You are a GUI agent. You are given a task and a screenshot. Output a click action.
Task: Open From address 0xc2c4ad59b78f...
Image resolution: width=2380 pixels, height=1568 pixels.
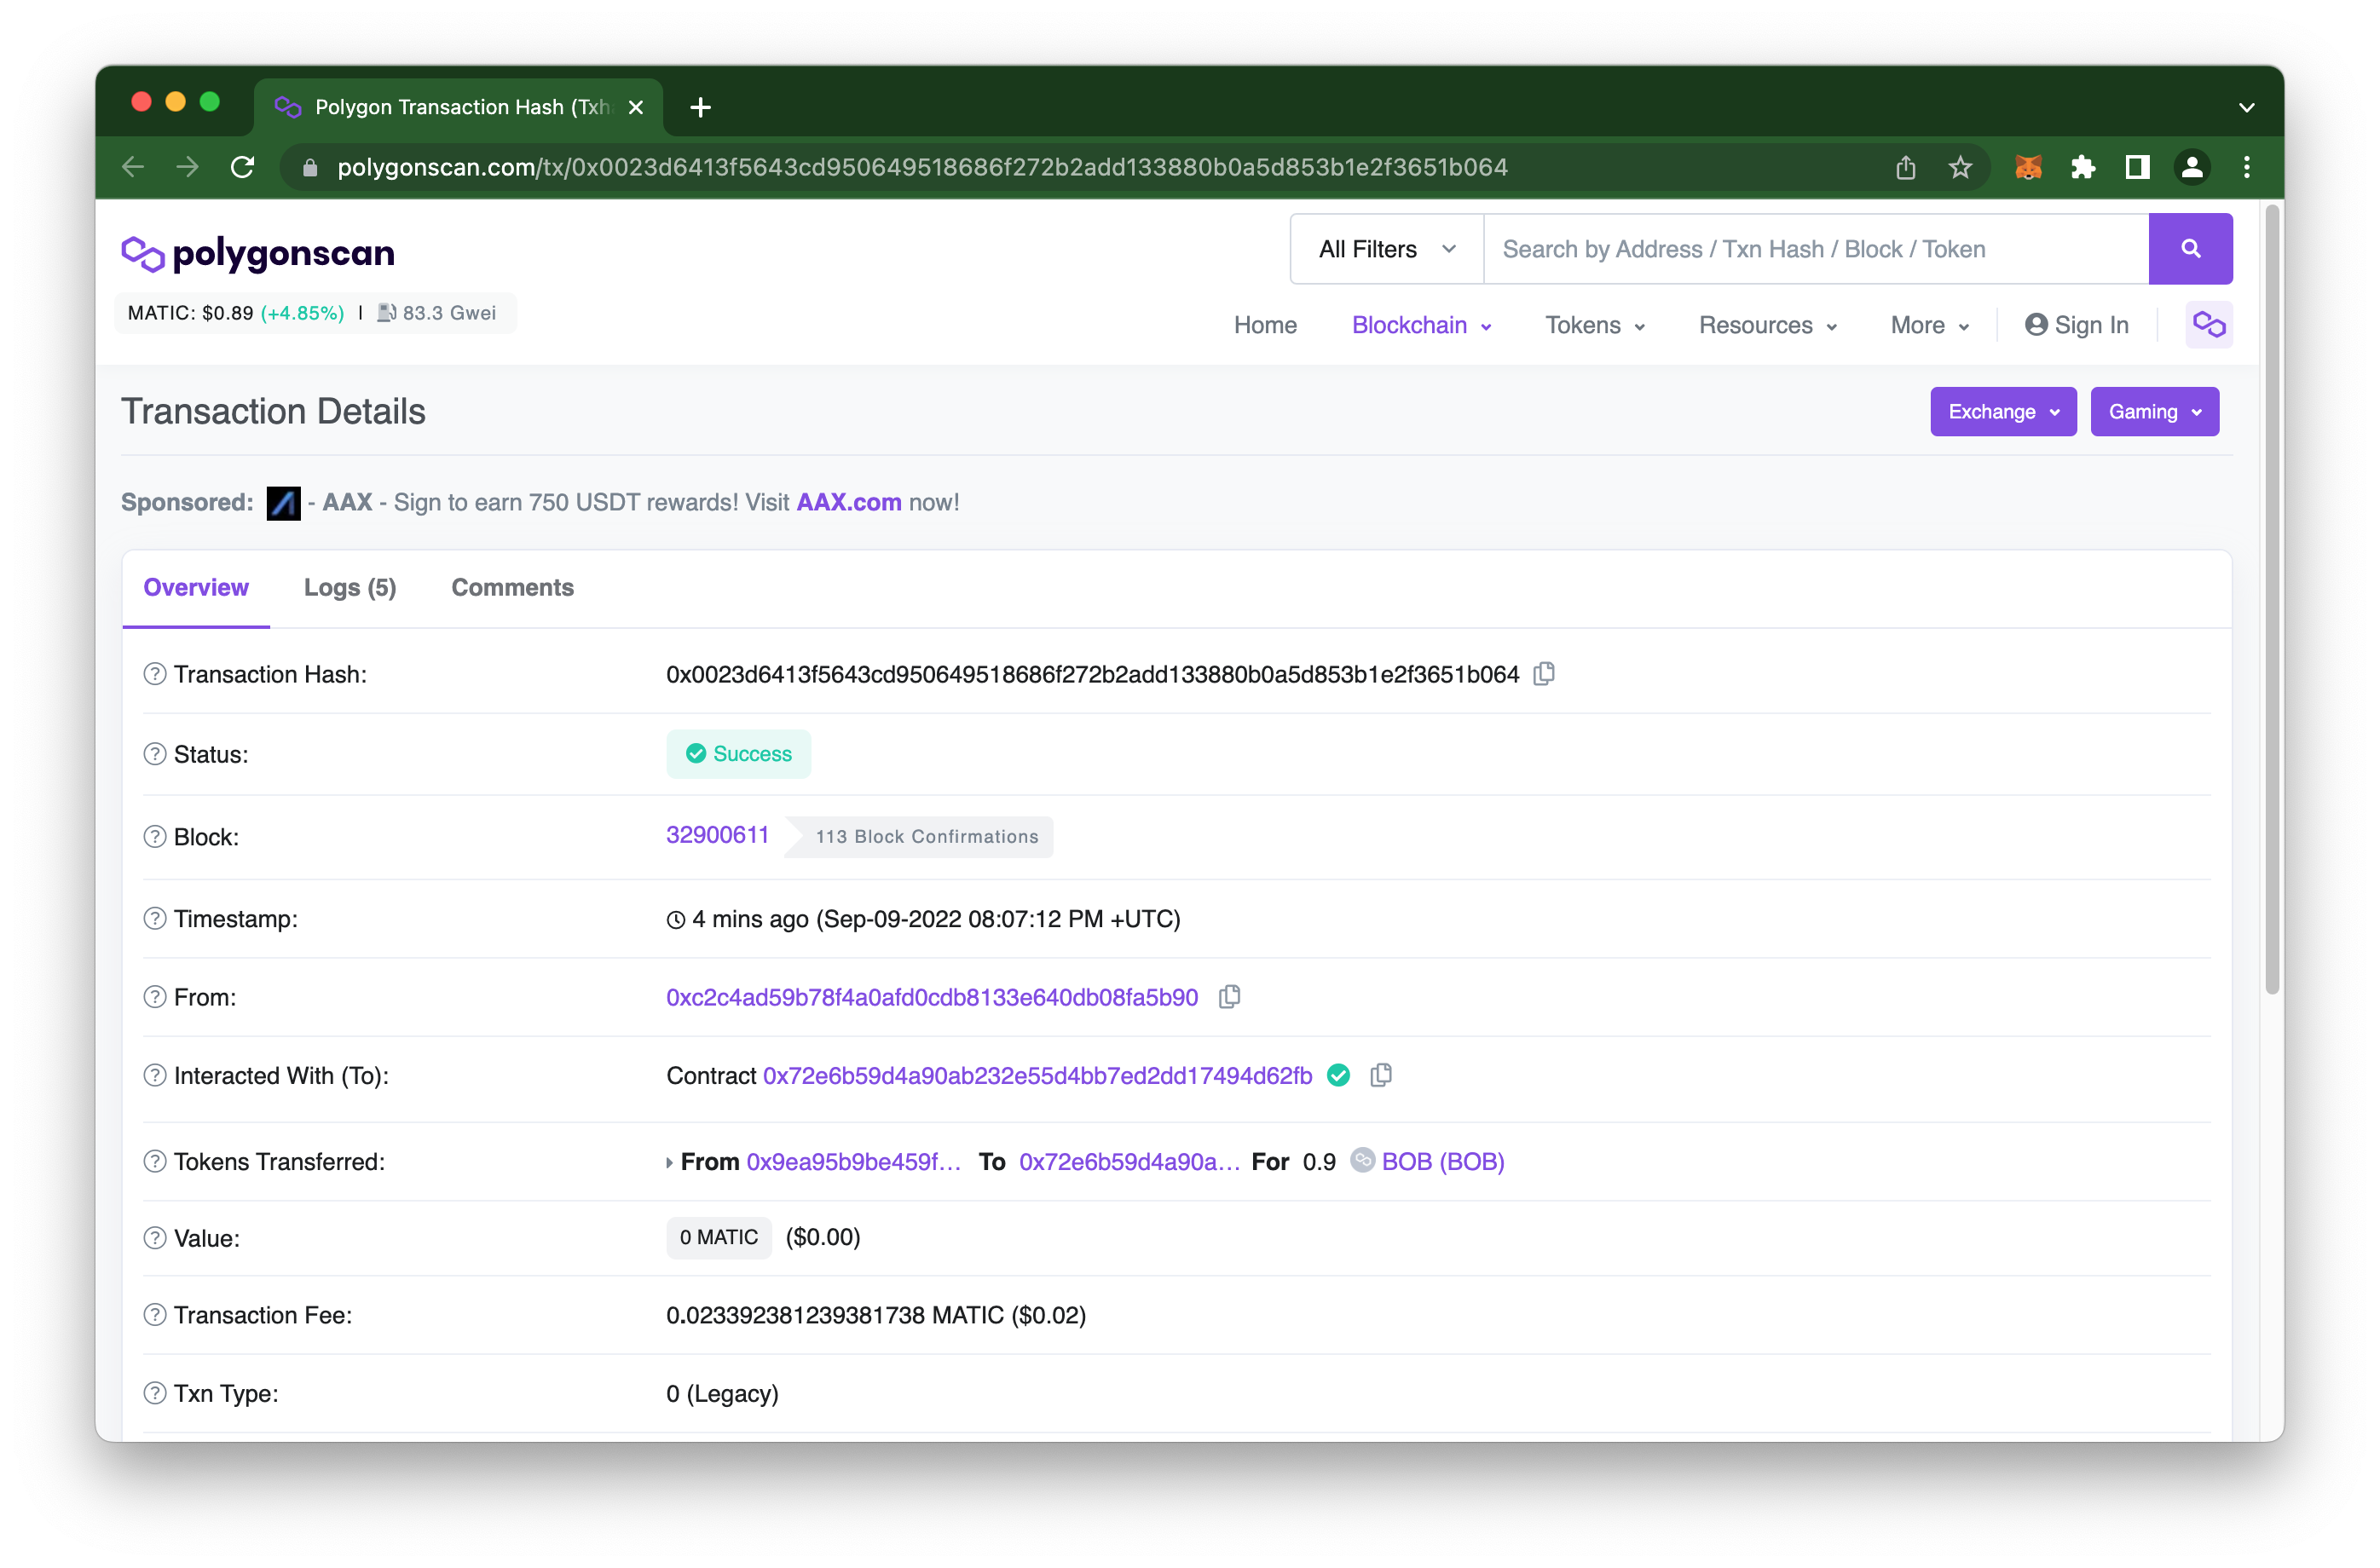pos(932,997)
